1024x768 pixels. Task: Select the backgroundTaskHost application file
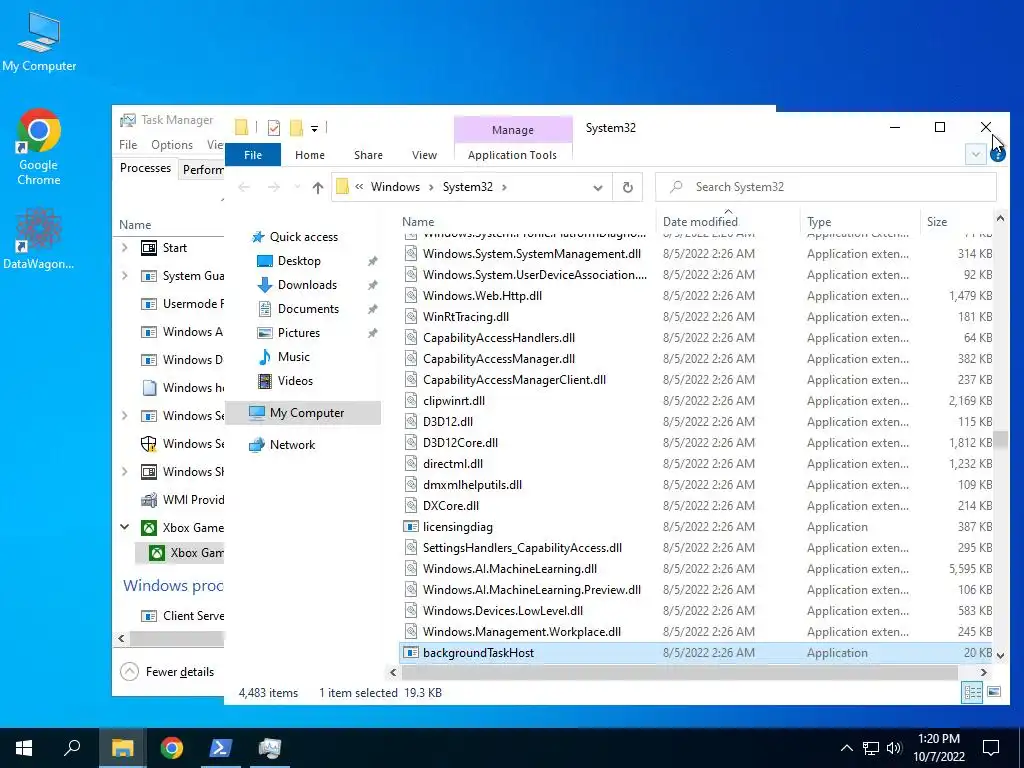click(479, 653)
